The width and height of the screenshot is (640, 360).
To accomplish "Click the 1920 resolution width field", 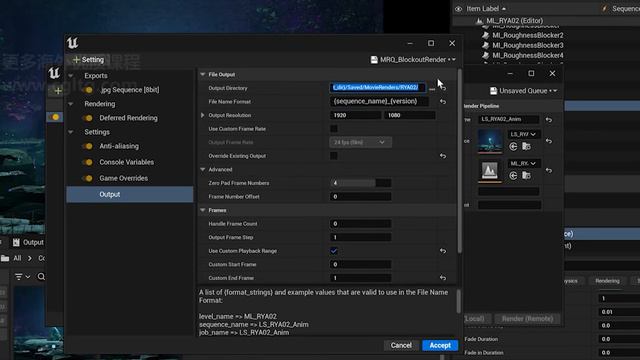I will pyautogui.click(x=355, y=116).
